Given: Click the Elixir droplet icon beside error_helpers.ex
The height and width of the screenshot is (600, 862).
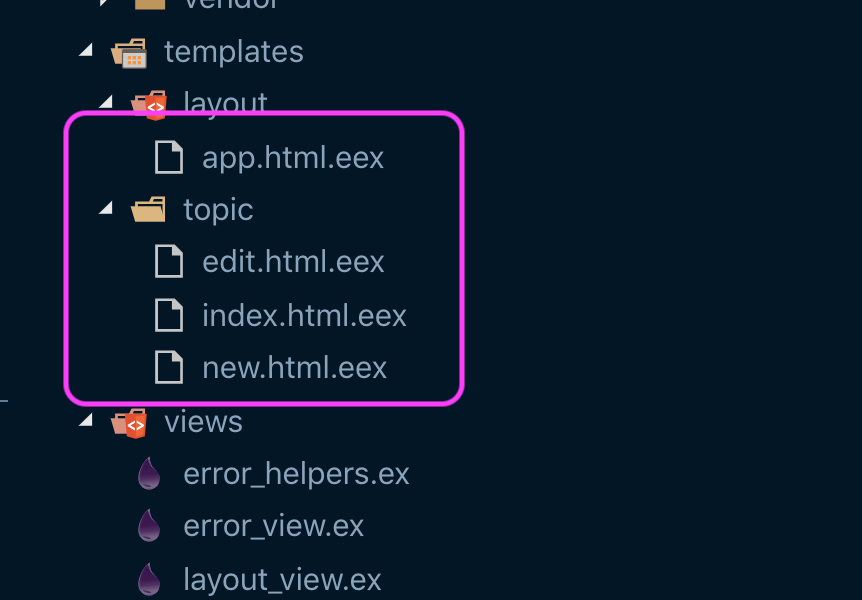Looking at the screenshot, I should pyautogui.click(x=148, y=473).
